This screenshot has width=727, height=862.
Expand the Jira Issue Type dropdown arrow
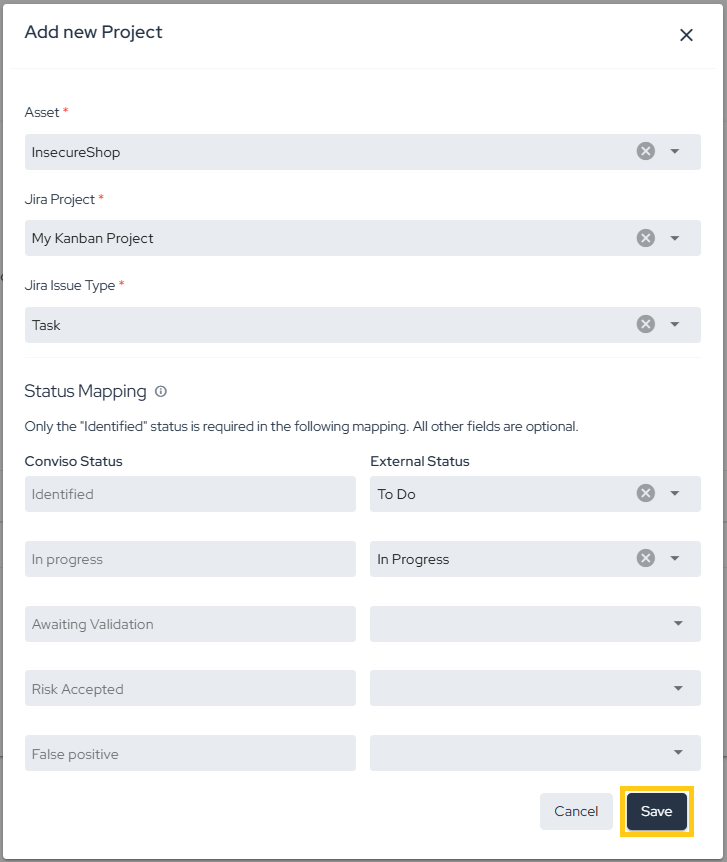tap(675, 324)
